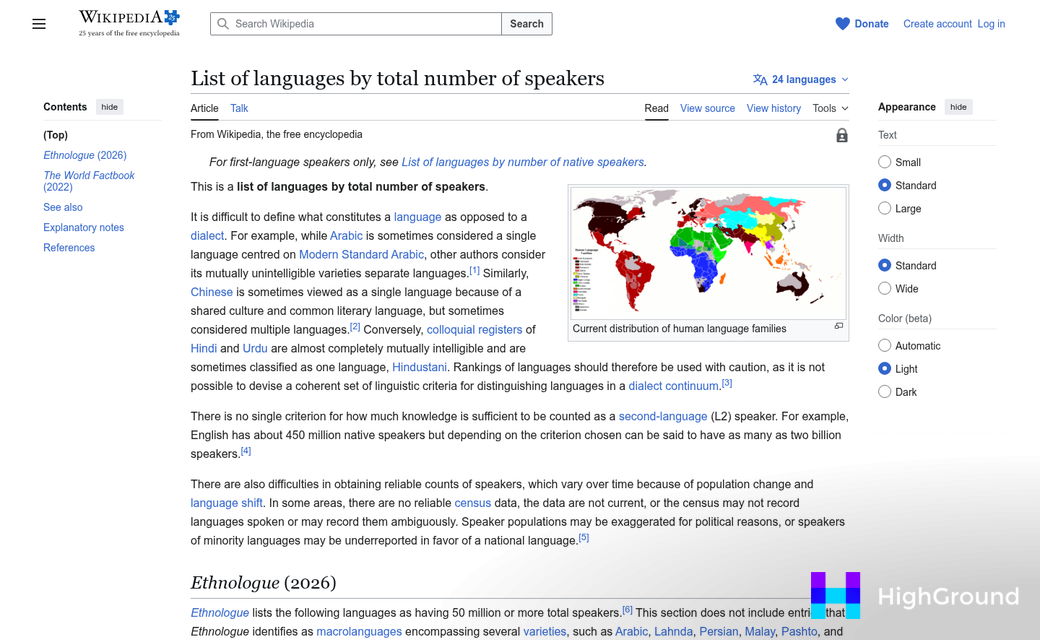Viewport: 1040px width, 640px height.
Task: Focus the Search Wikipedia input field
Action: [x=356, y=24]
